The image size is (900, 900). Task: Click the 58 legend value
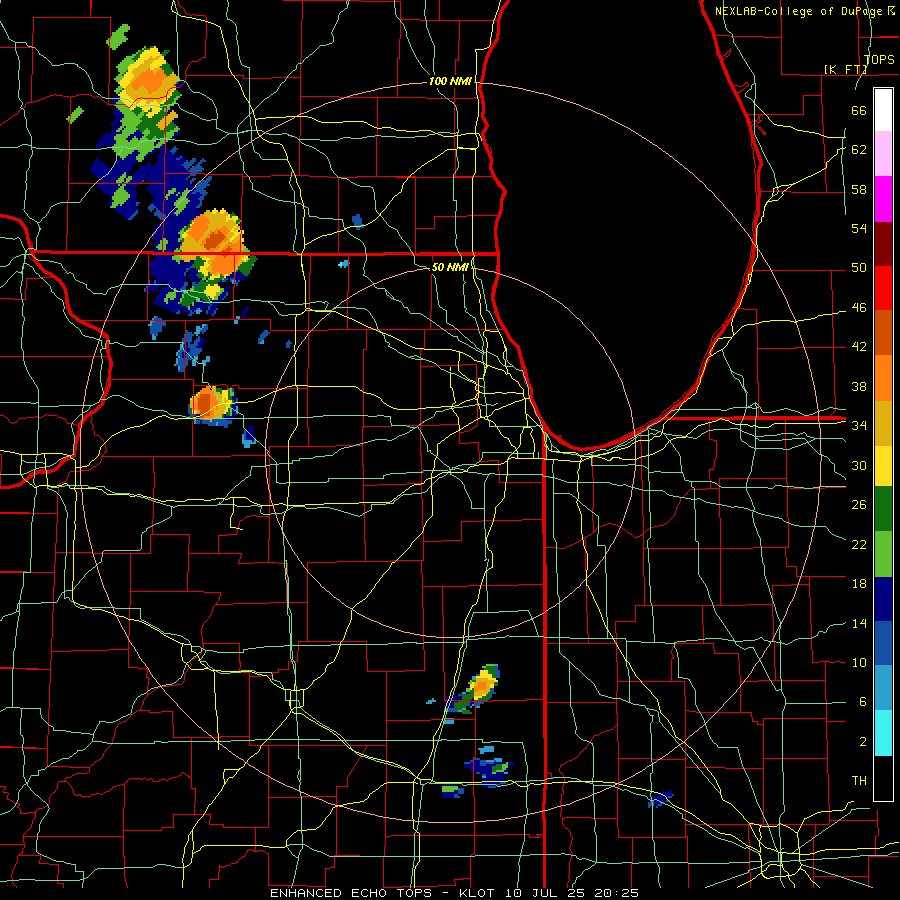tap(859, 189)
